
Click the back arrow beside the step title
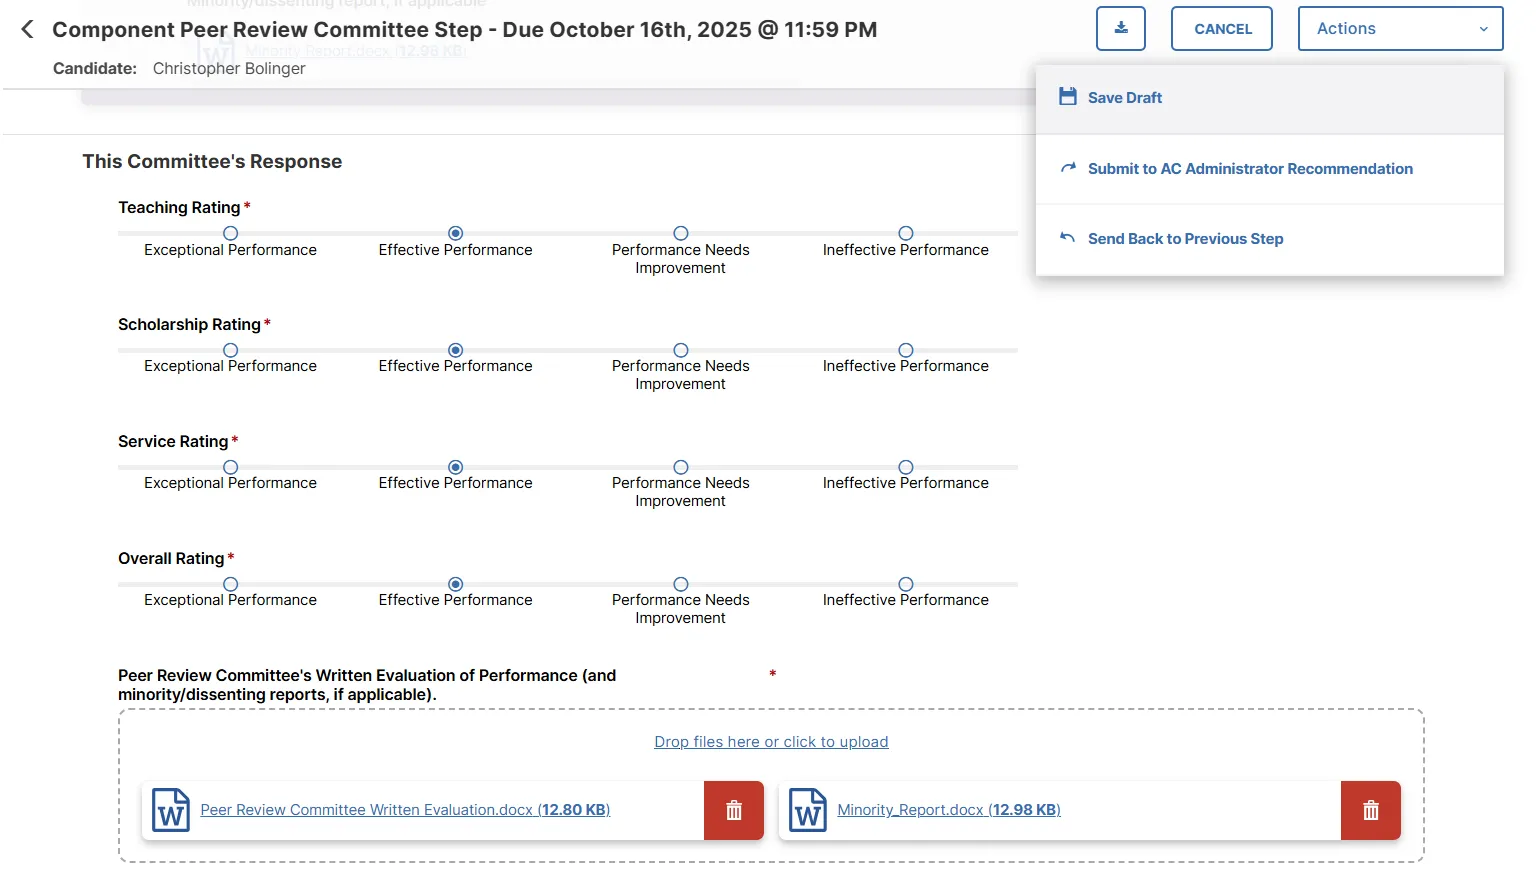point(26,29)
